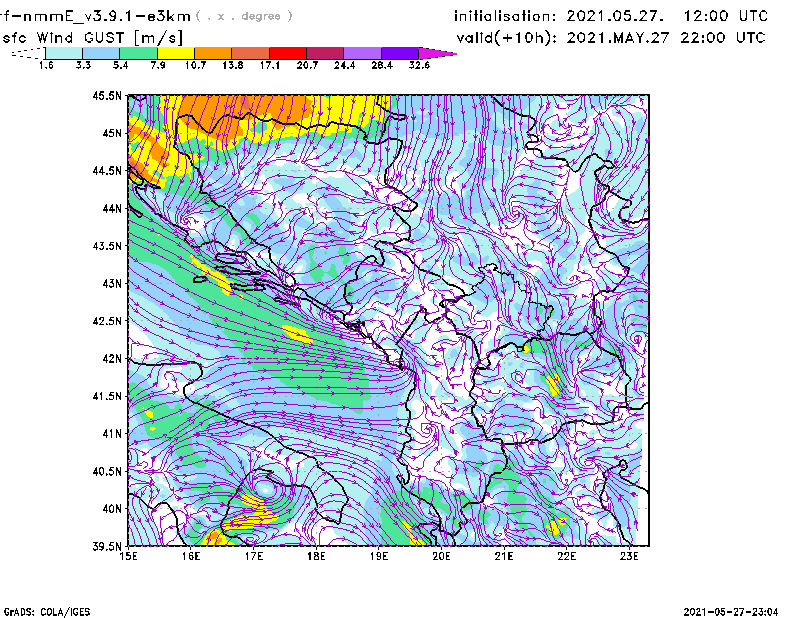Click the red 17.1–20.7 legend swatch
Image resolution: width=800 pixels, height=618 pixels.
point(288,53)
